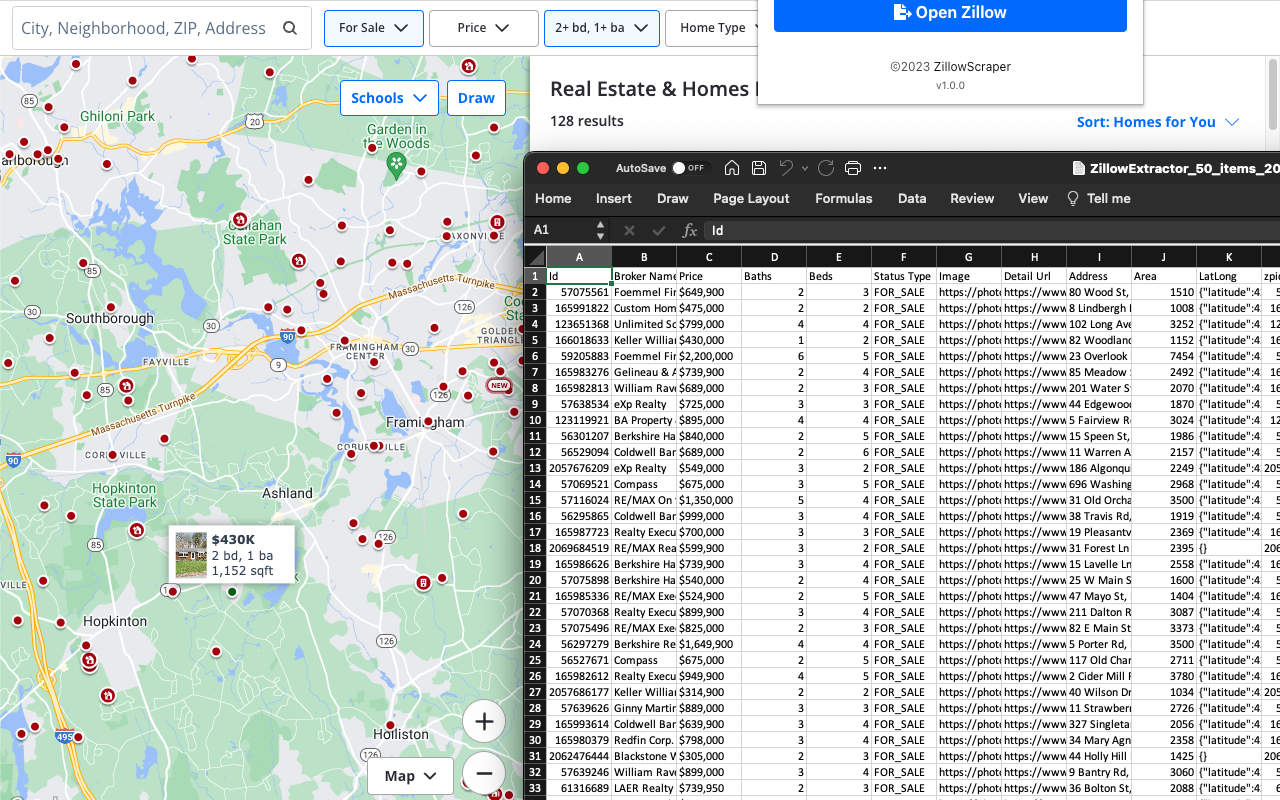Open the Price filter dropdown
Screen dimensions: 1280x800
point(484,28)
